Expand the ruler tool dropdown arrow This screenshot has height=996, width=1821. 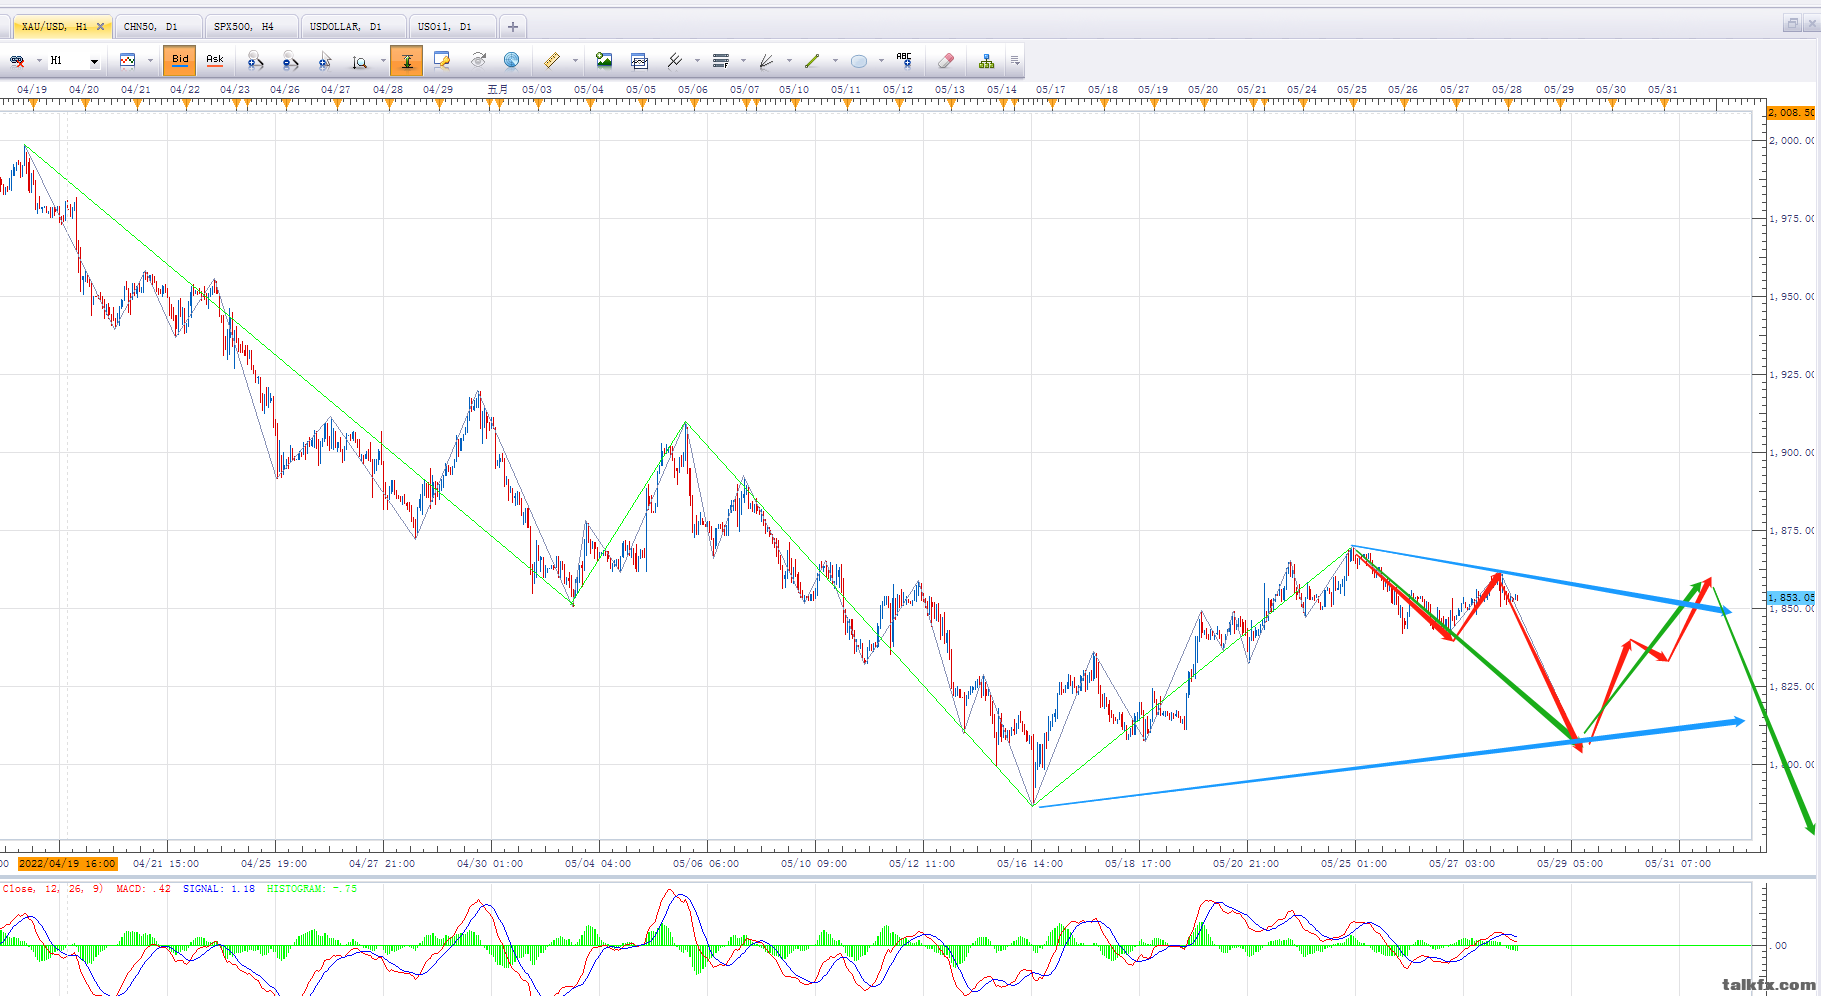[x=575, y=61]
